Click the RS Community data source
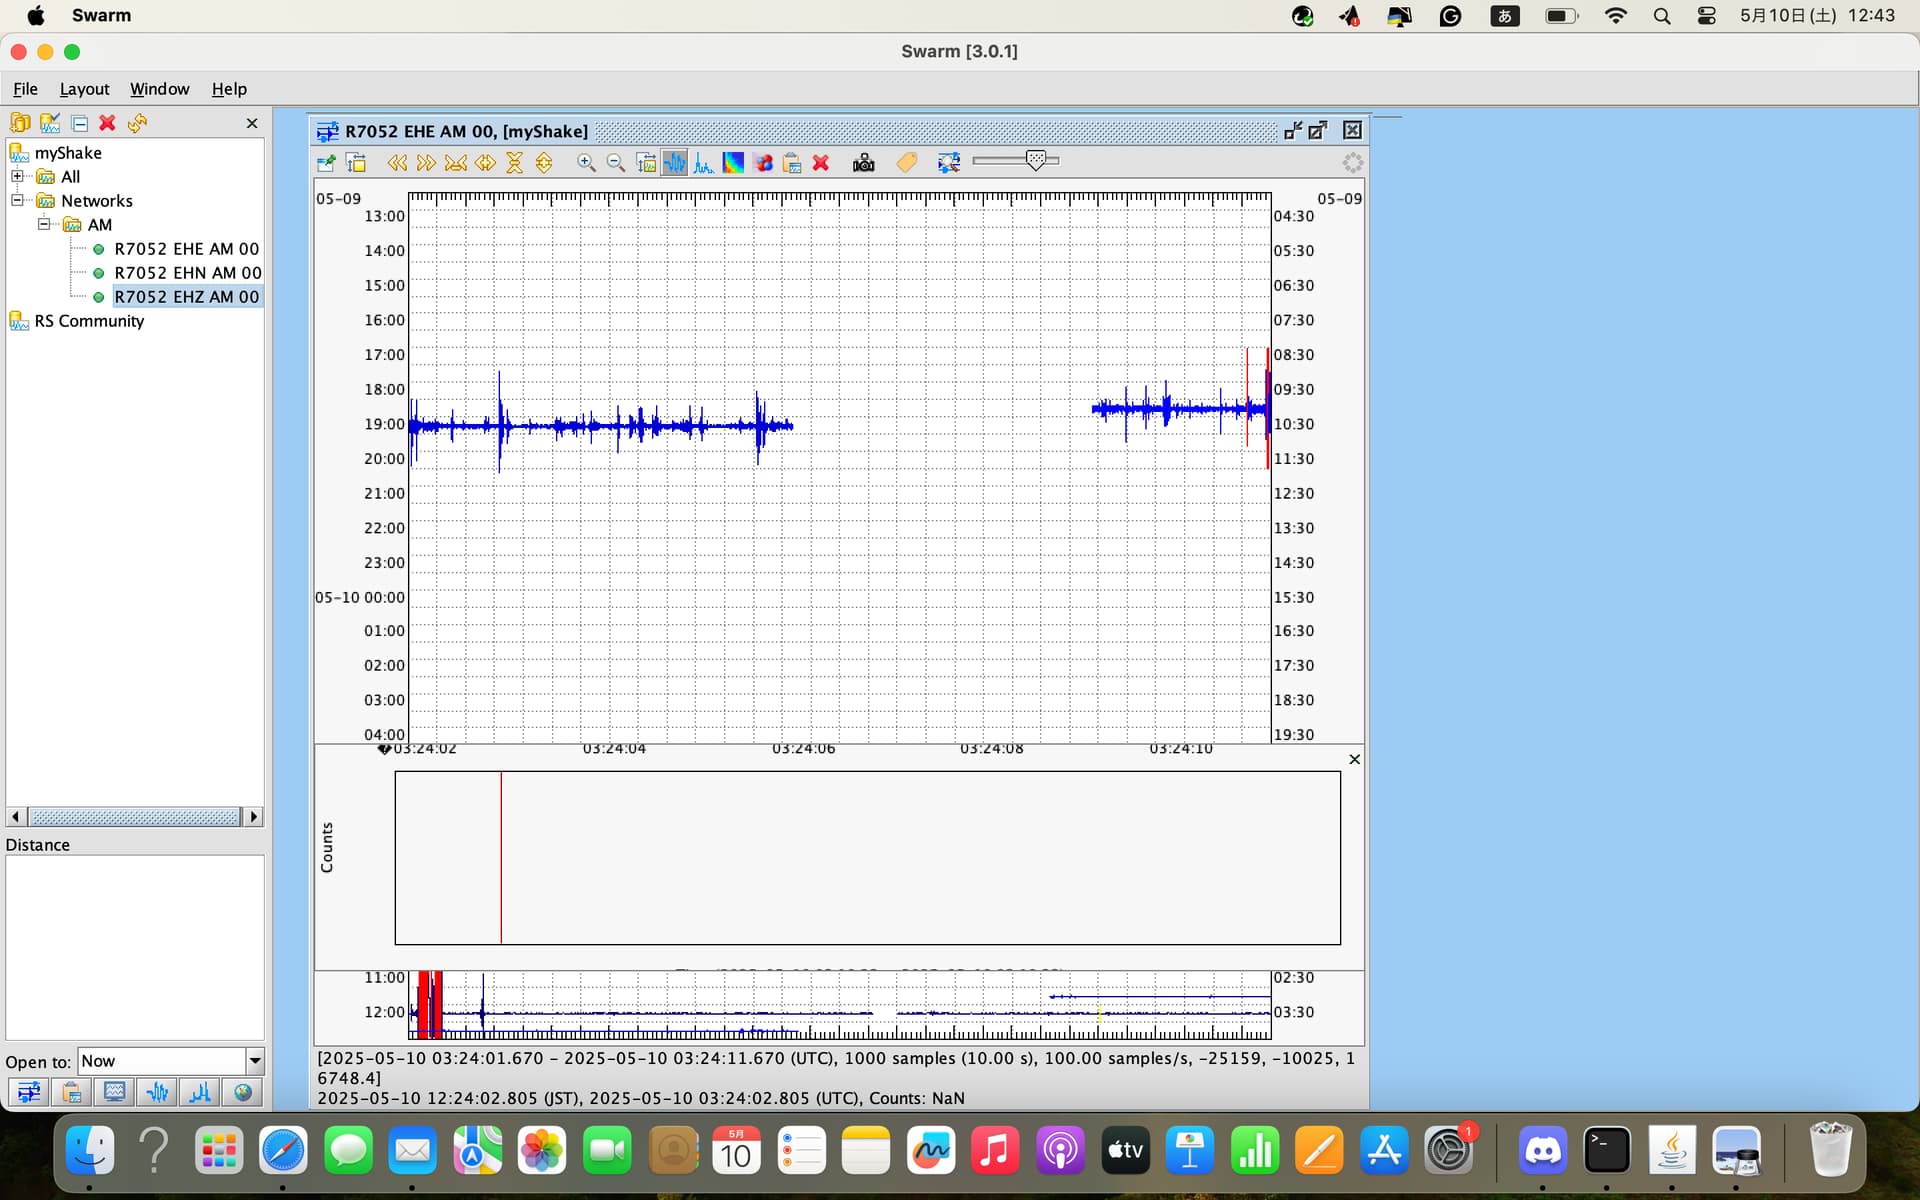 [x=89, y=321]
